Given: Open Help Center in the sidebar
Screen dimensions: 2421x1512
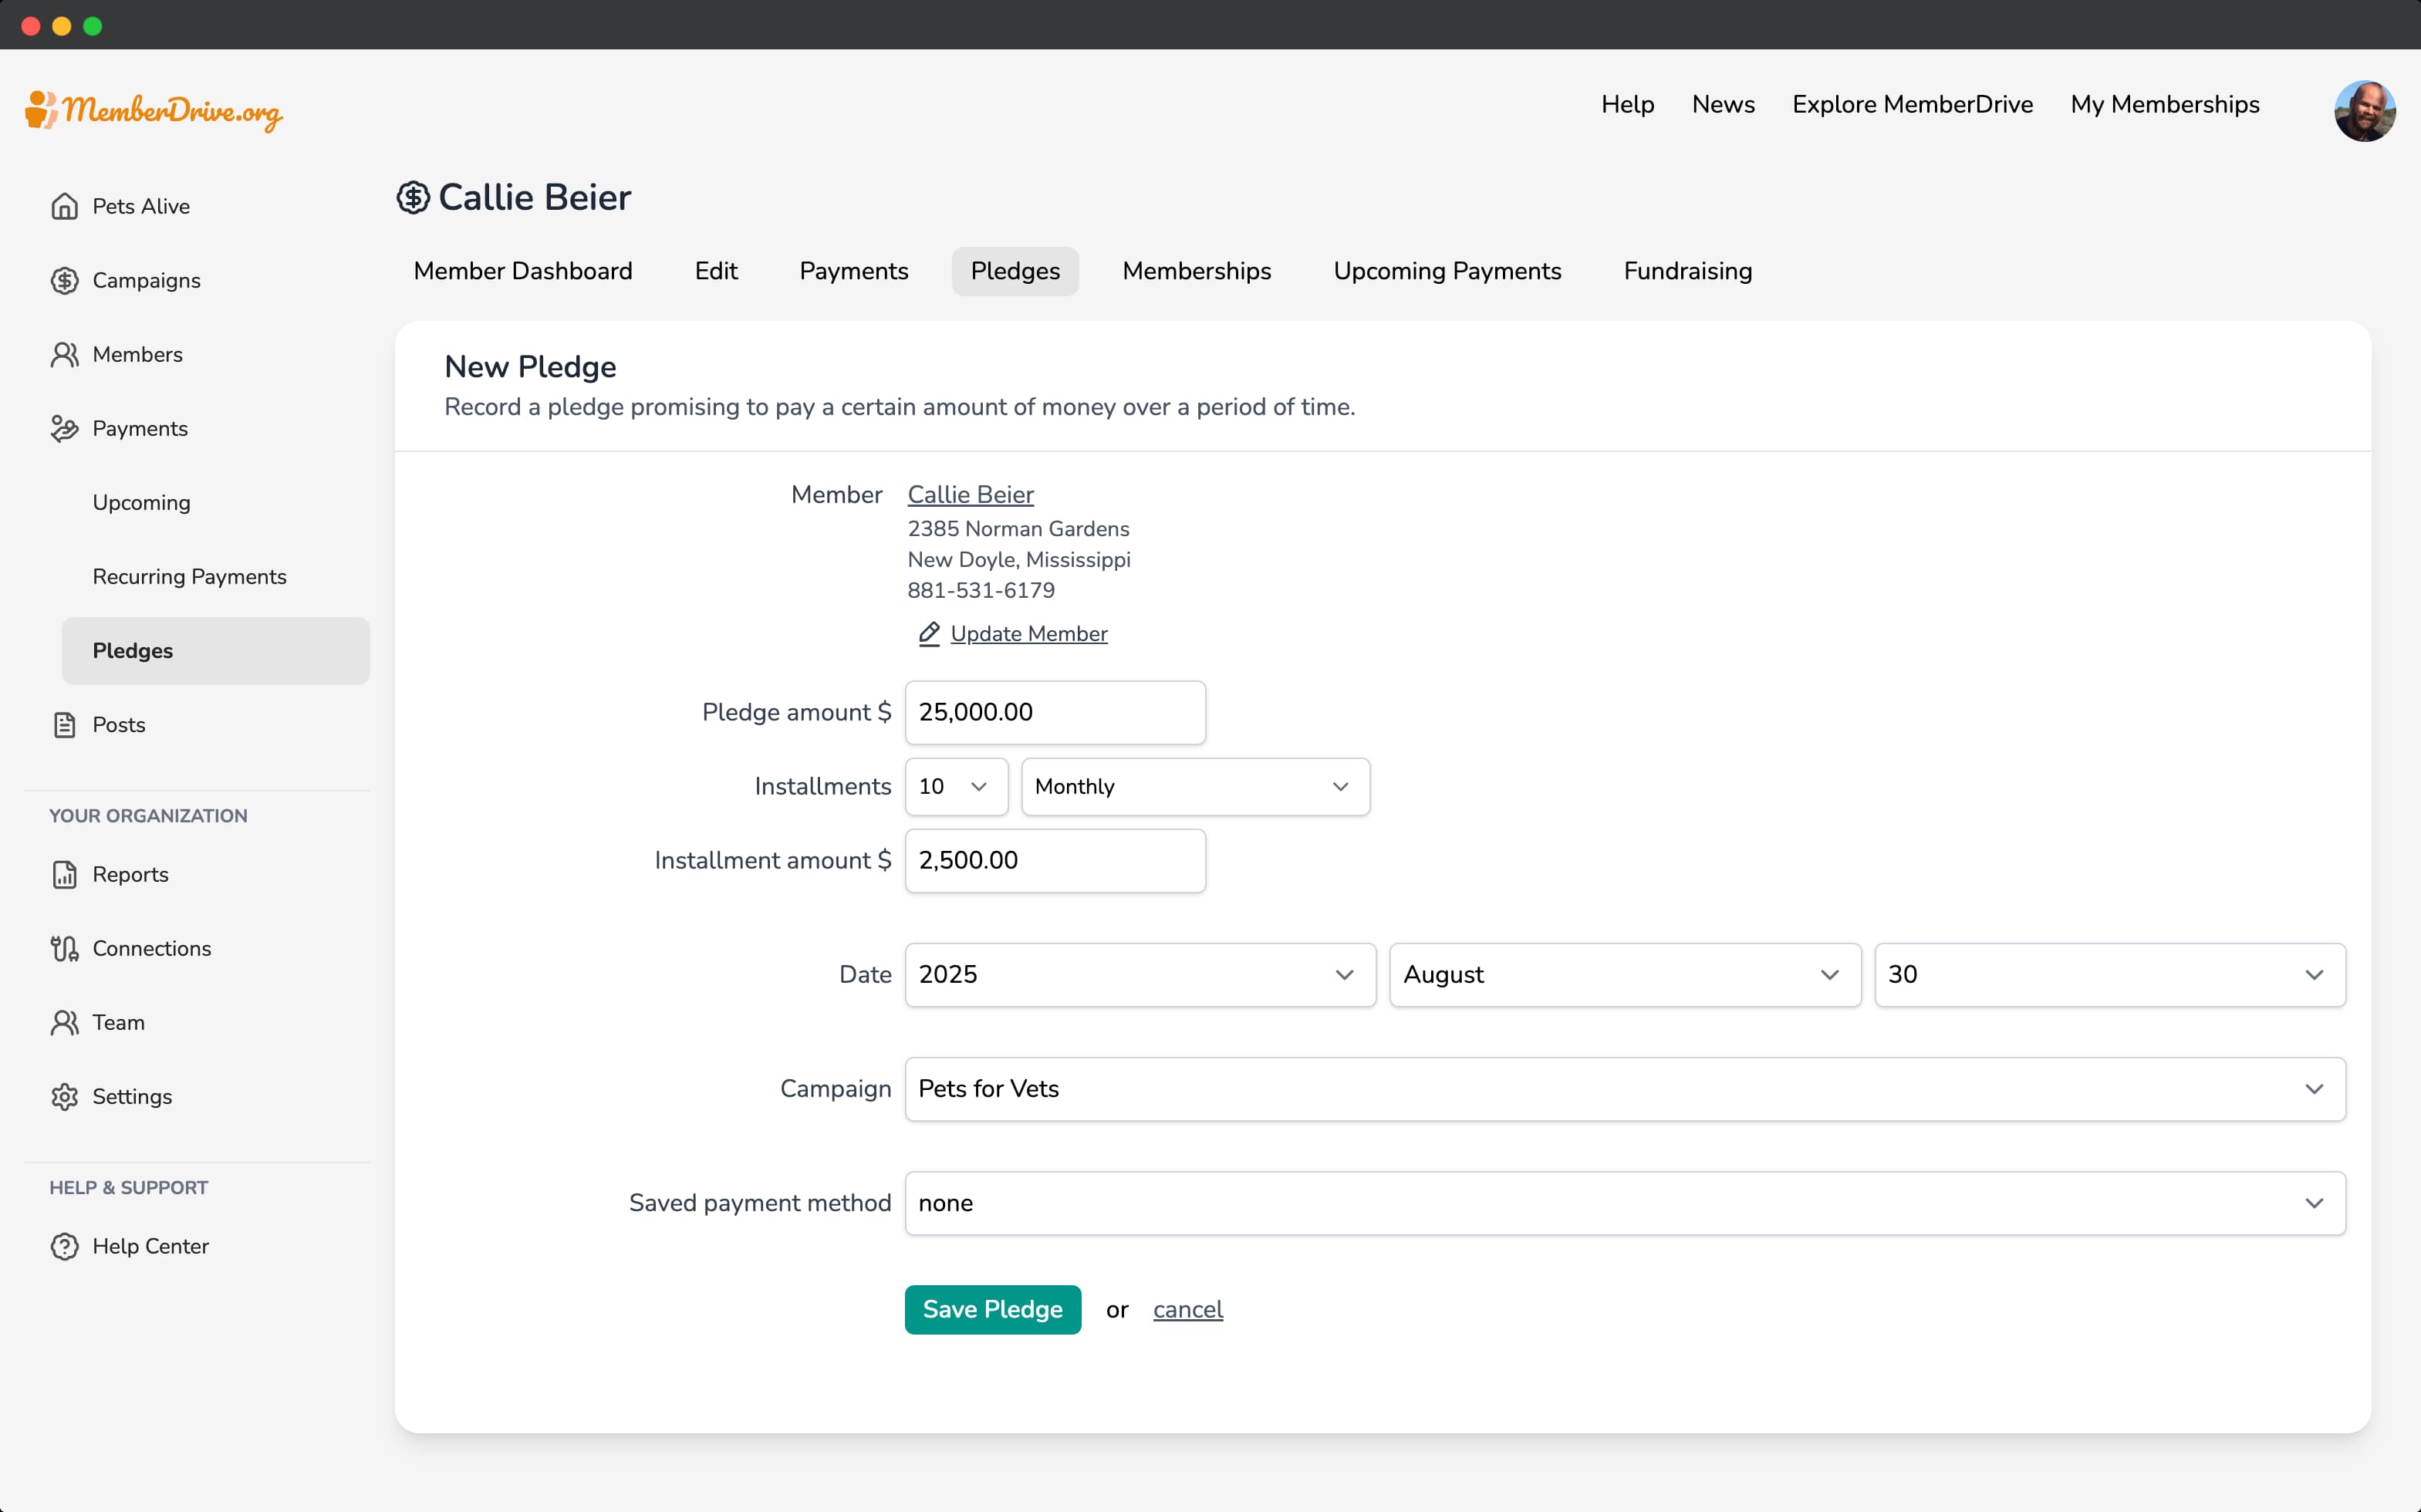Looking at the screenshot, I should tap(150, 1246).
